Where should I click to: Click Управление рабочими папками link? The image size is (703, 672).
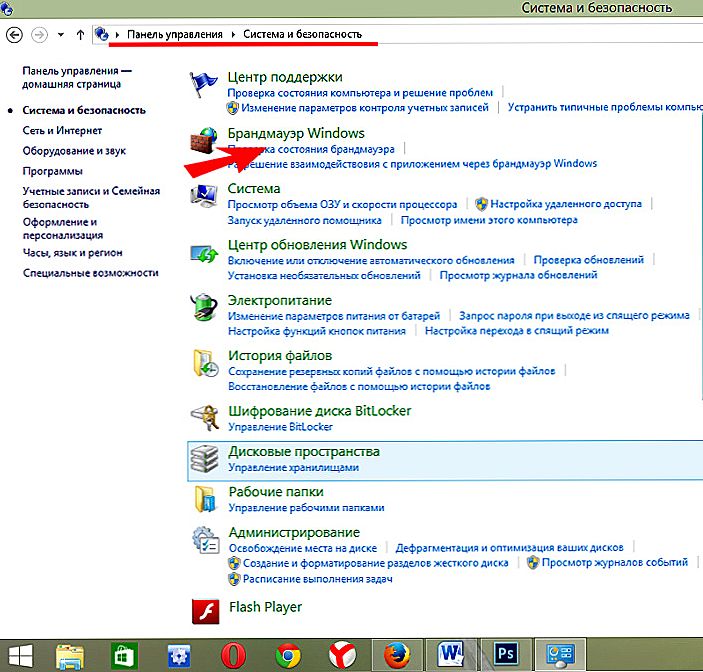(306, 507)
